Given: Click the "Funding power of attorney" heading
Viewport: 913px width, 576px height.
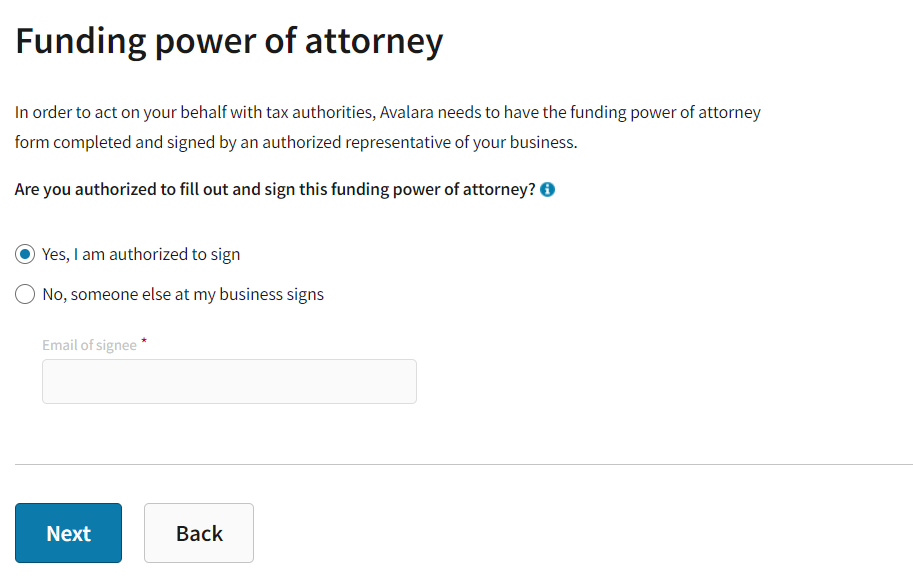Looking at the screenshot, I should [229, 41].
